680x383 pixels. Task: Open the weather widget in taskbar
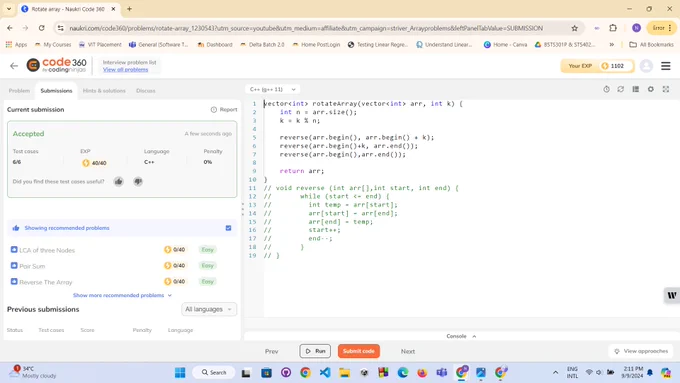[x=33, y=372]
